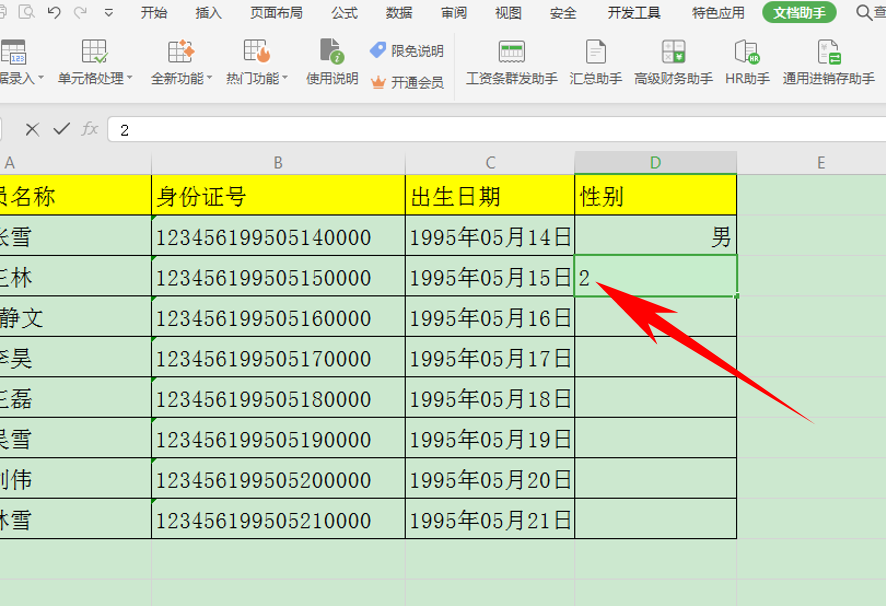This screenshot has width=886, height=606.
Task: Open the 热门功能 dropdown
Action: pos(257,62)
